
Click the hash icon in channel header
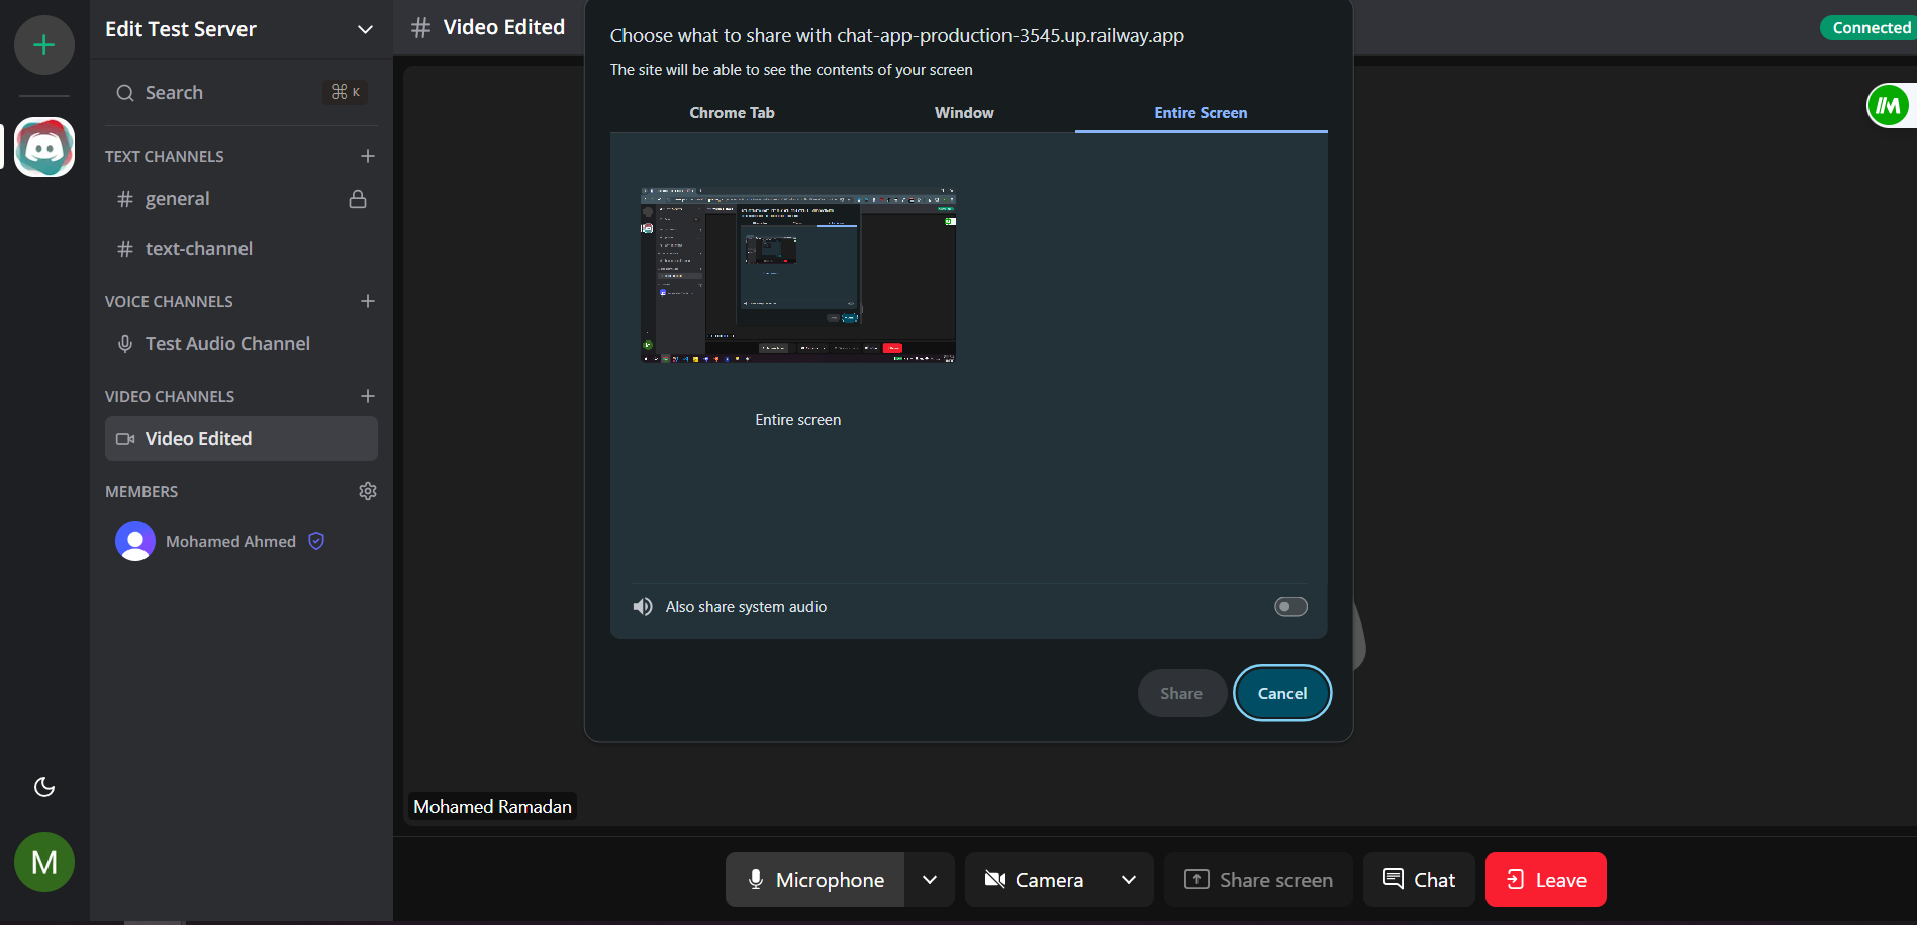click(420, 28)
